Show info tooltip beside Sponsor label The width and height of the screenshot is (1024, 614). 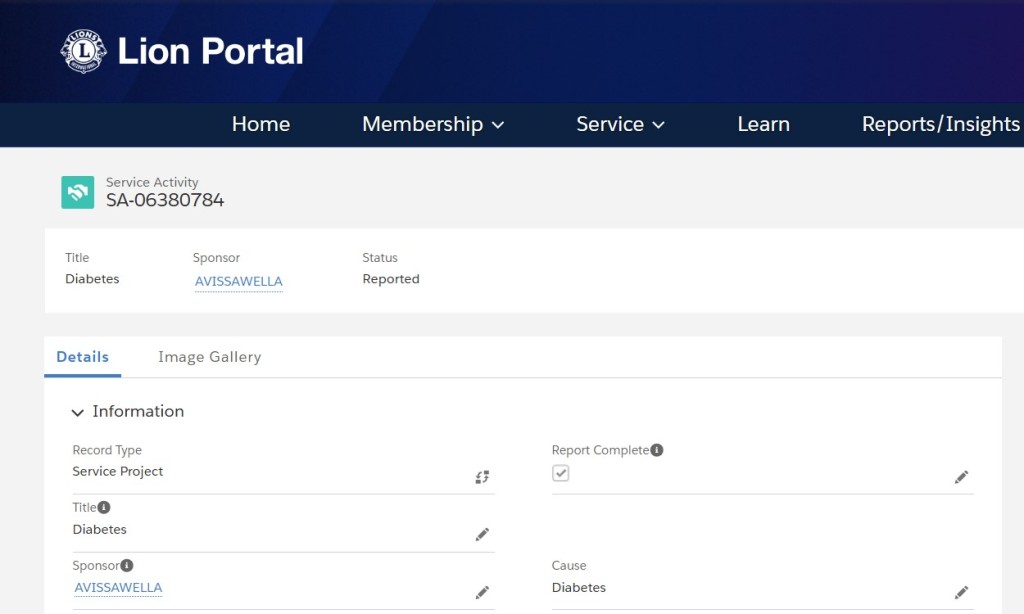127,565
